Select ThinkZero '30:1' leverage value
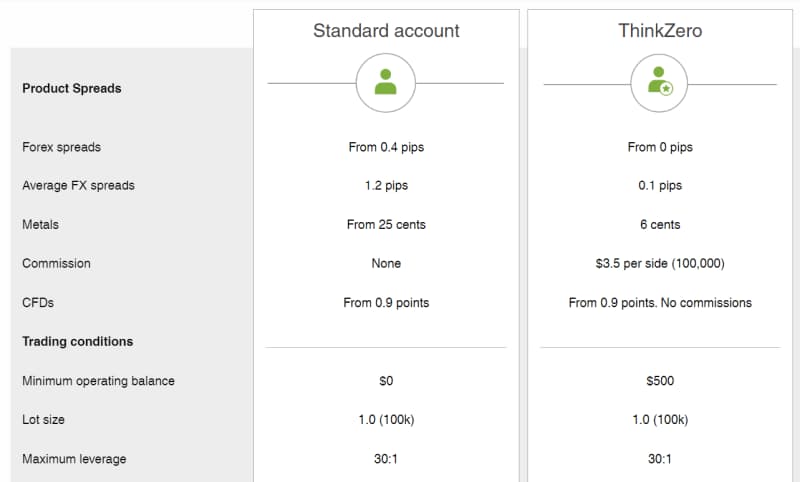Viewport: 800px width, 482px height. tap(660, 459)
